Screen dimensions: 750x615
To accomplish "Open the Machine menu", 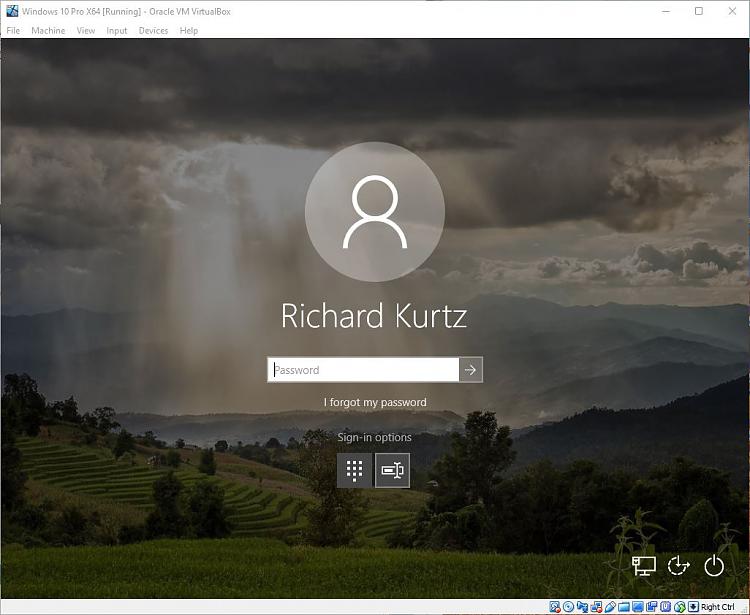I will [x=48, y=31].
